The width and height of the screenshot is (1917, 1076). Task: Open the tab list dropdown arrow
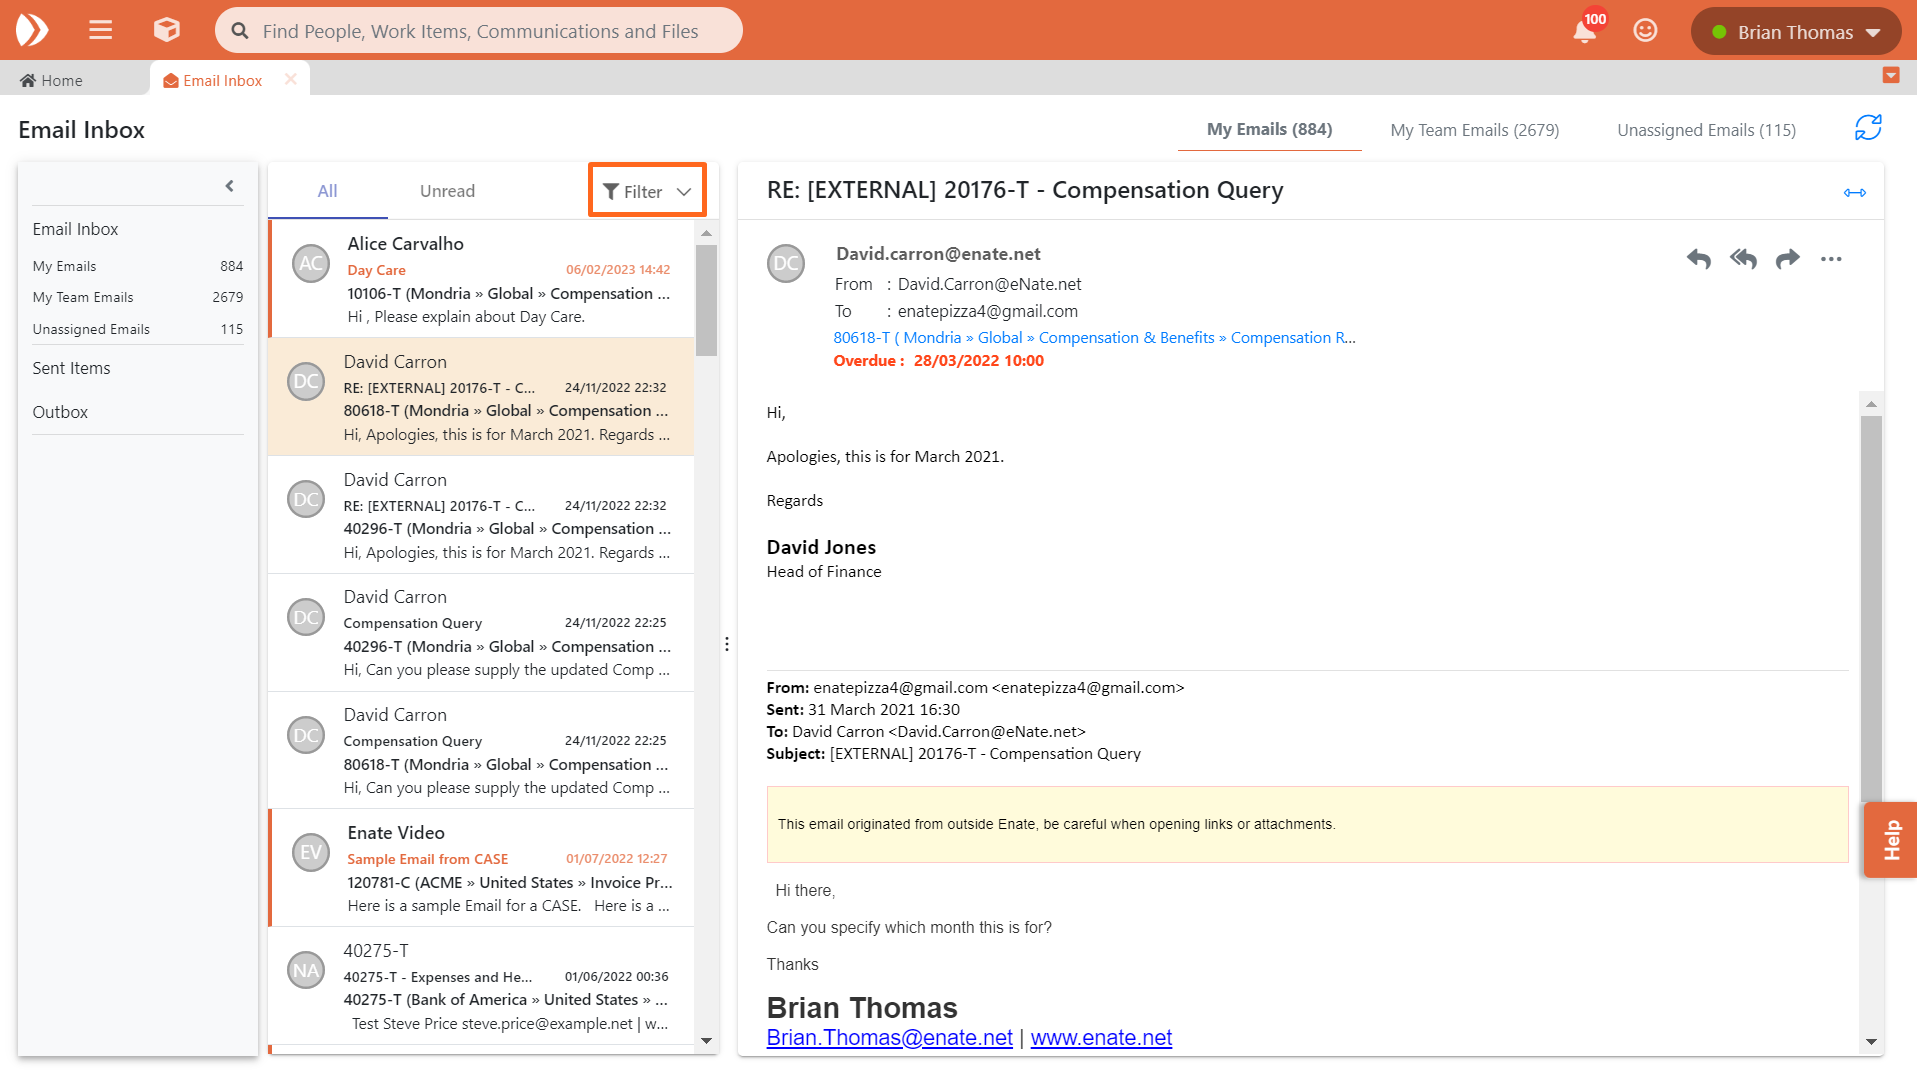click(1890, 76)
